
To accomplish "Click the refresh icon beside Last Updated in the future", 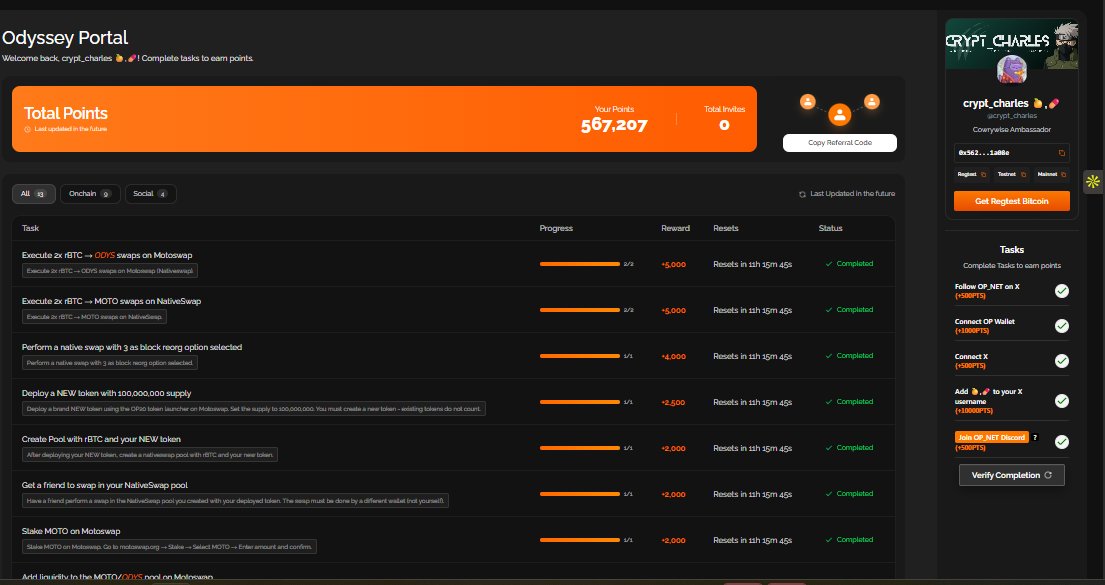I will point(802,194).
